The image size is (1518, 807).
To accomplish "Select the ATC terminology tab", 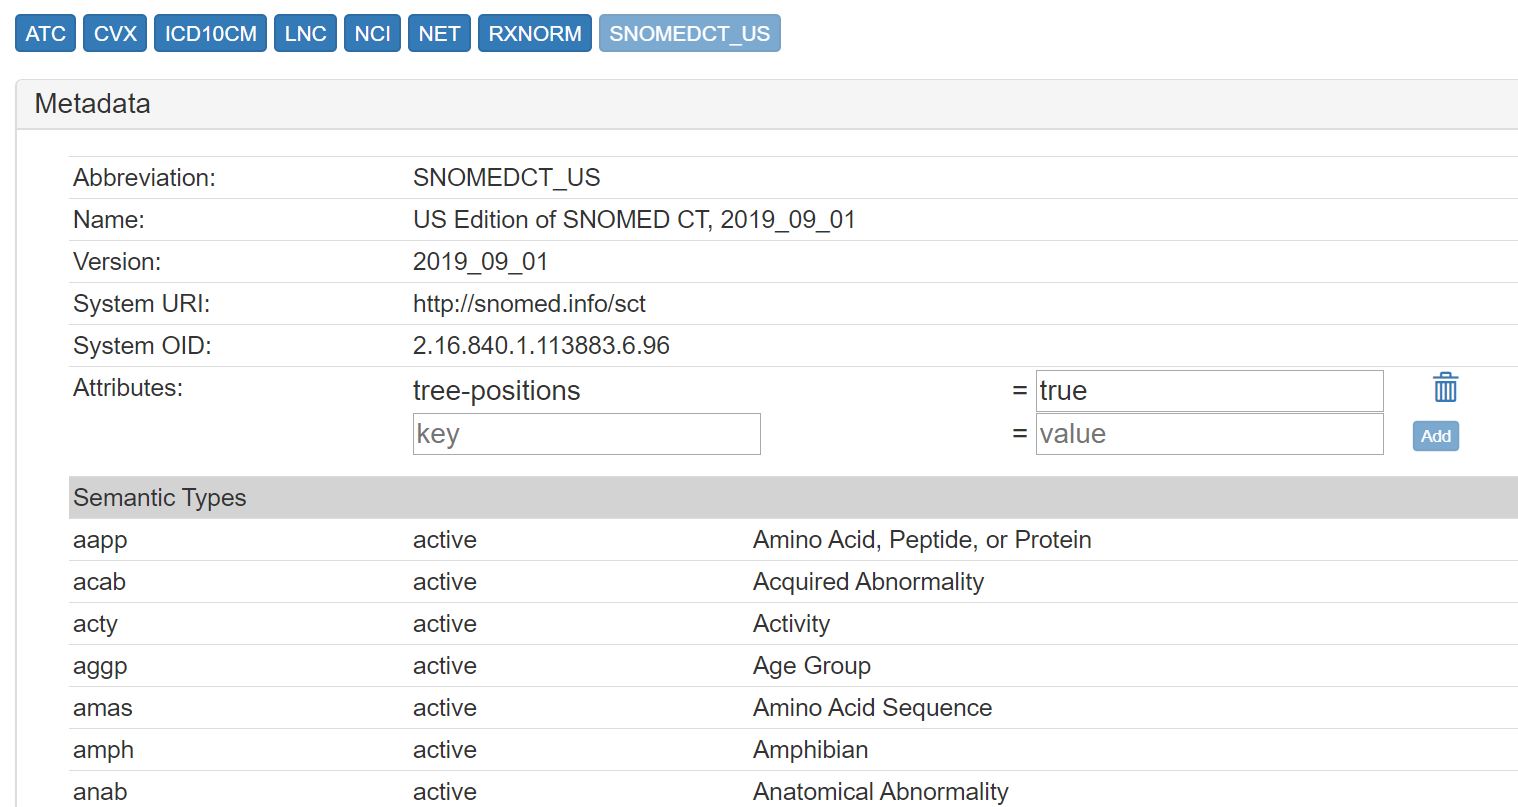I will [46, 33].
